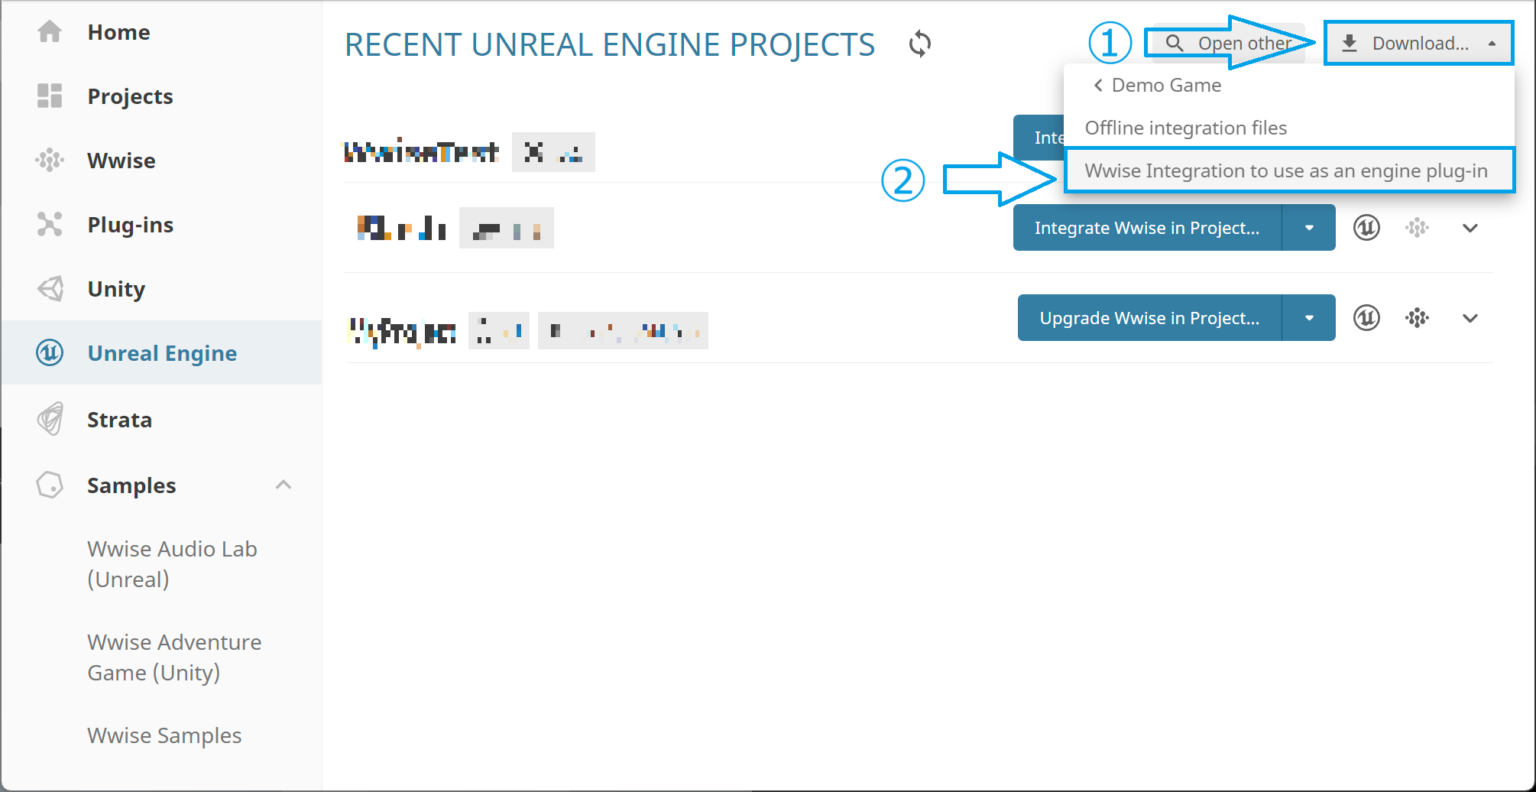Click the Upgrade Wwise in Project button
Viewport: 1536px width, 792px height.
tap(1149, 317)
